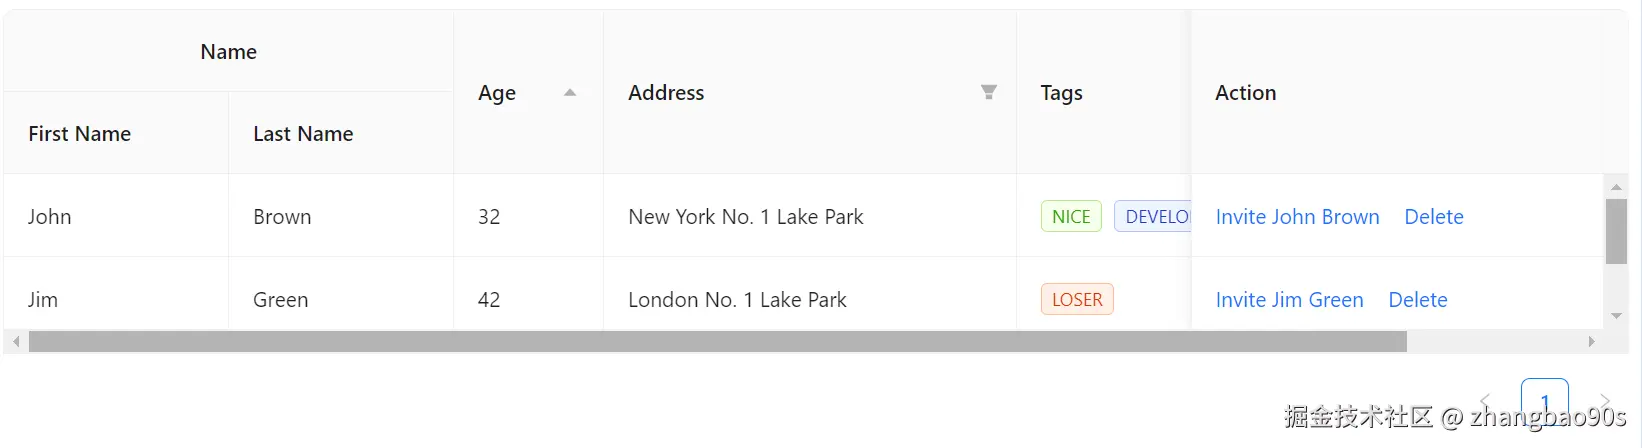Click the horizontal scrollbar right arrow
The height and width of the screenshot is (448, 1642).
click(x=1591, y=342)
